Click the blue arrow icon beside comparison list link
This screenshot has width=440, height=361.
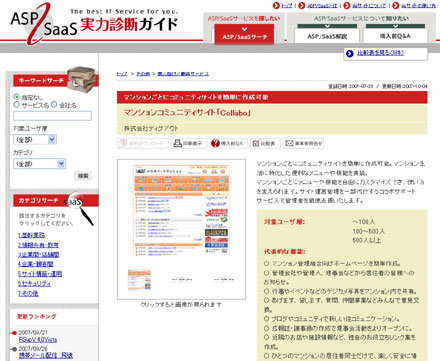pos(350,53)
